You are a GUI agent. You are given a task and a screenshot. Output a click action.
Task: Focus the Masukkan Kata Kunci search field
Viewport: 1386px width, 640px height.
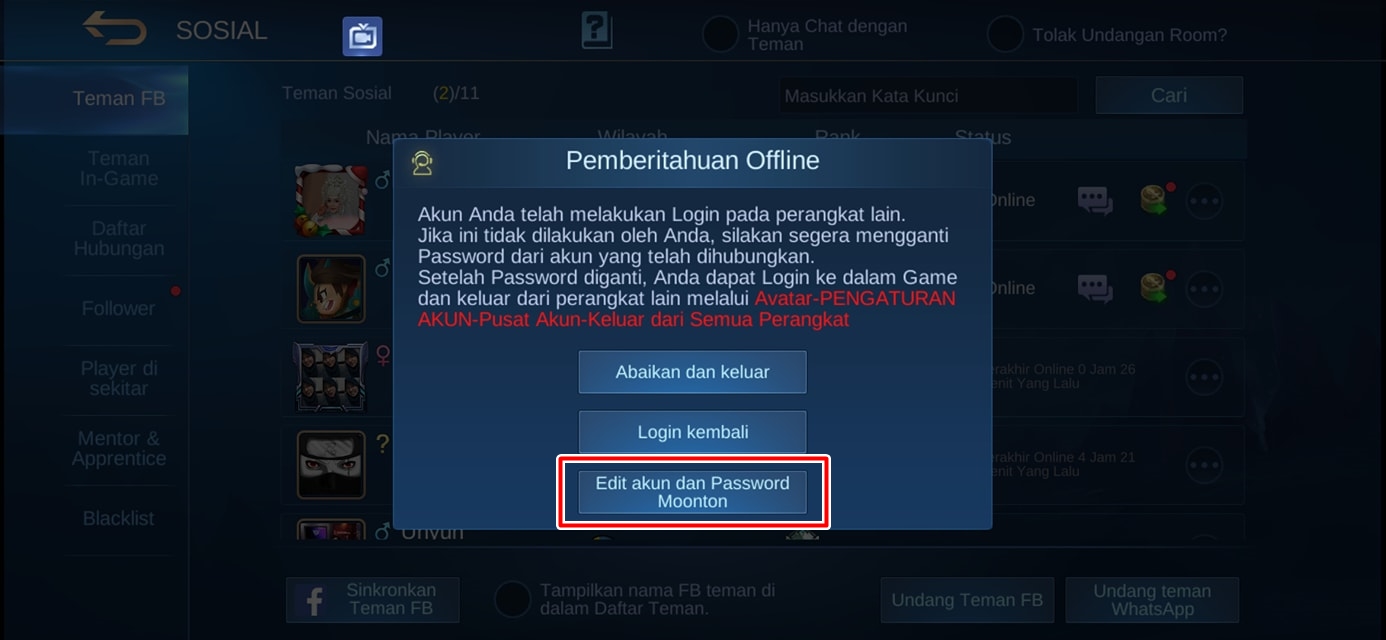(928, 96)
